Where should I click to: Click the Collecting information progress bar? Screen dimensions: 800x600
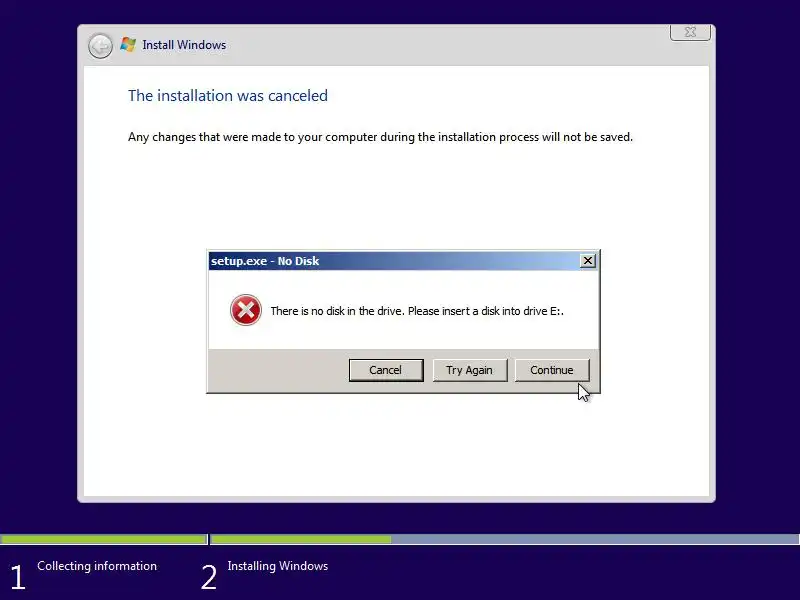coord(104,539)
